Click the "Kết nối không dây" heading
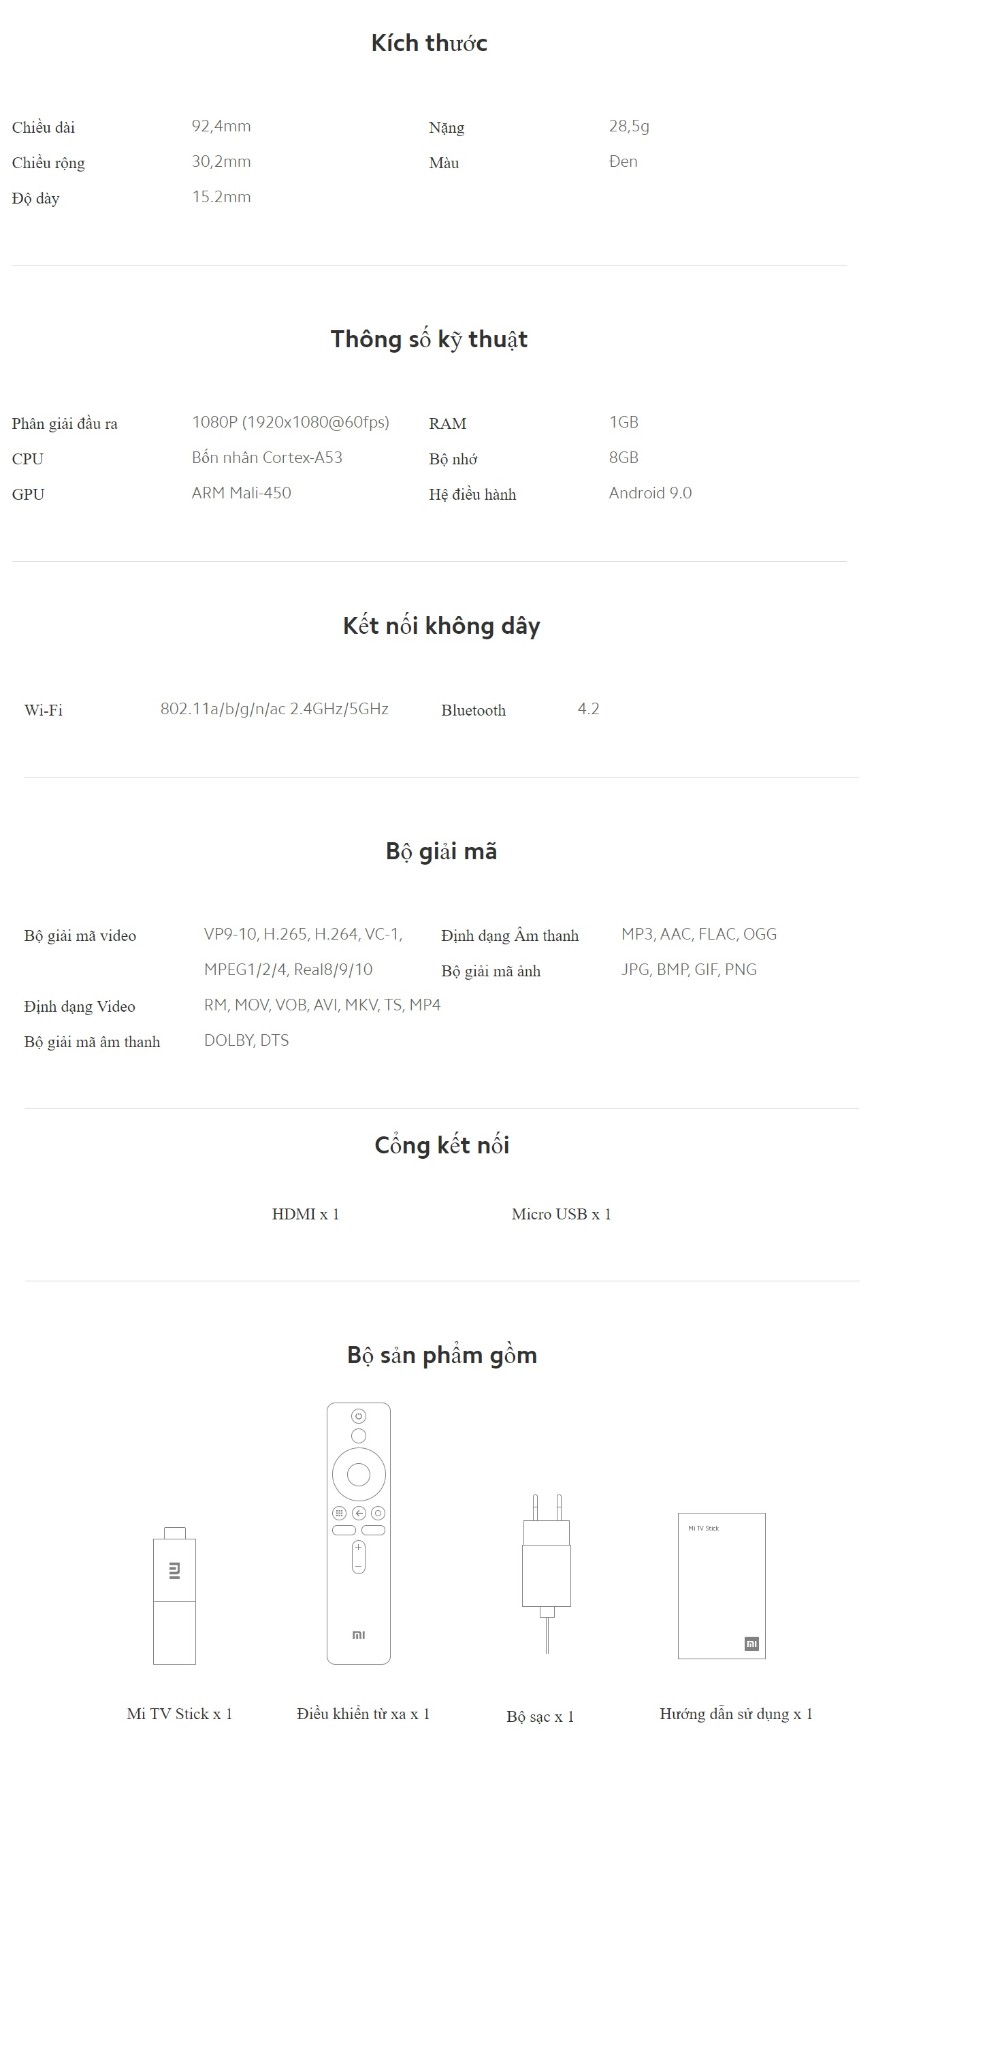 [x=441, y=626]
